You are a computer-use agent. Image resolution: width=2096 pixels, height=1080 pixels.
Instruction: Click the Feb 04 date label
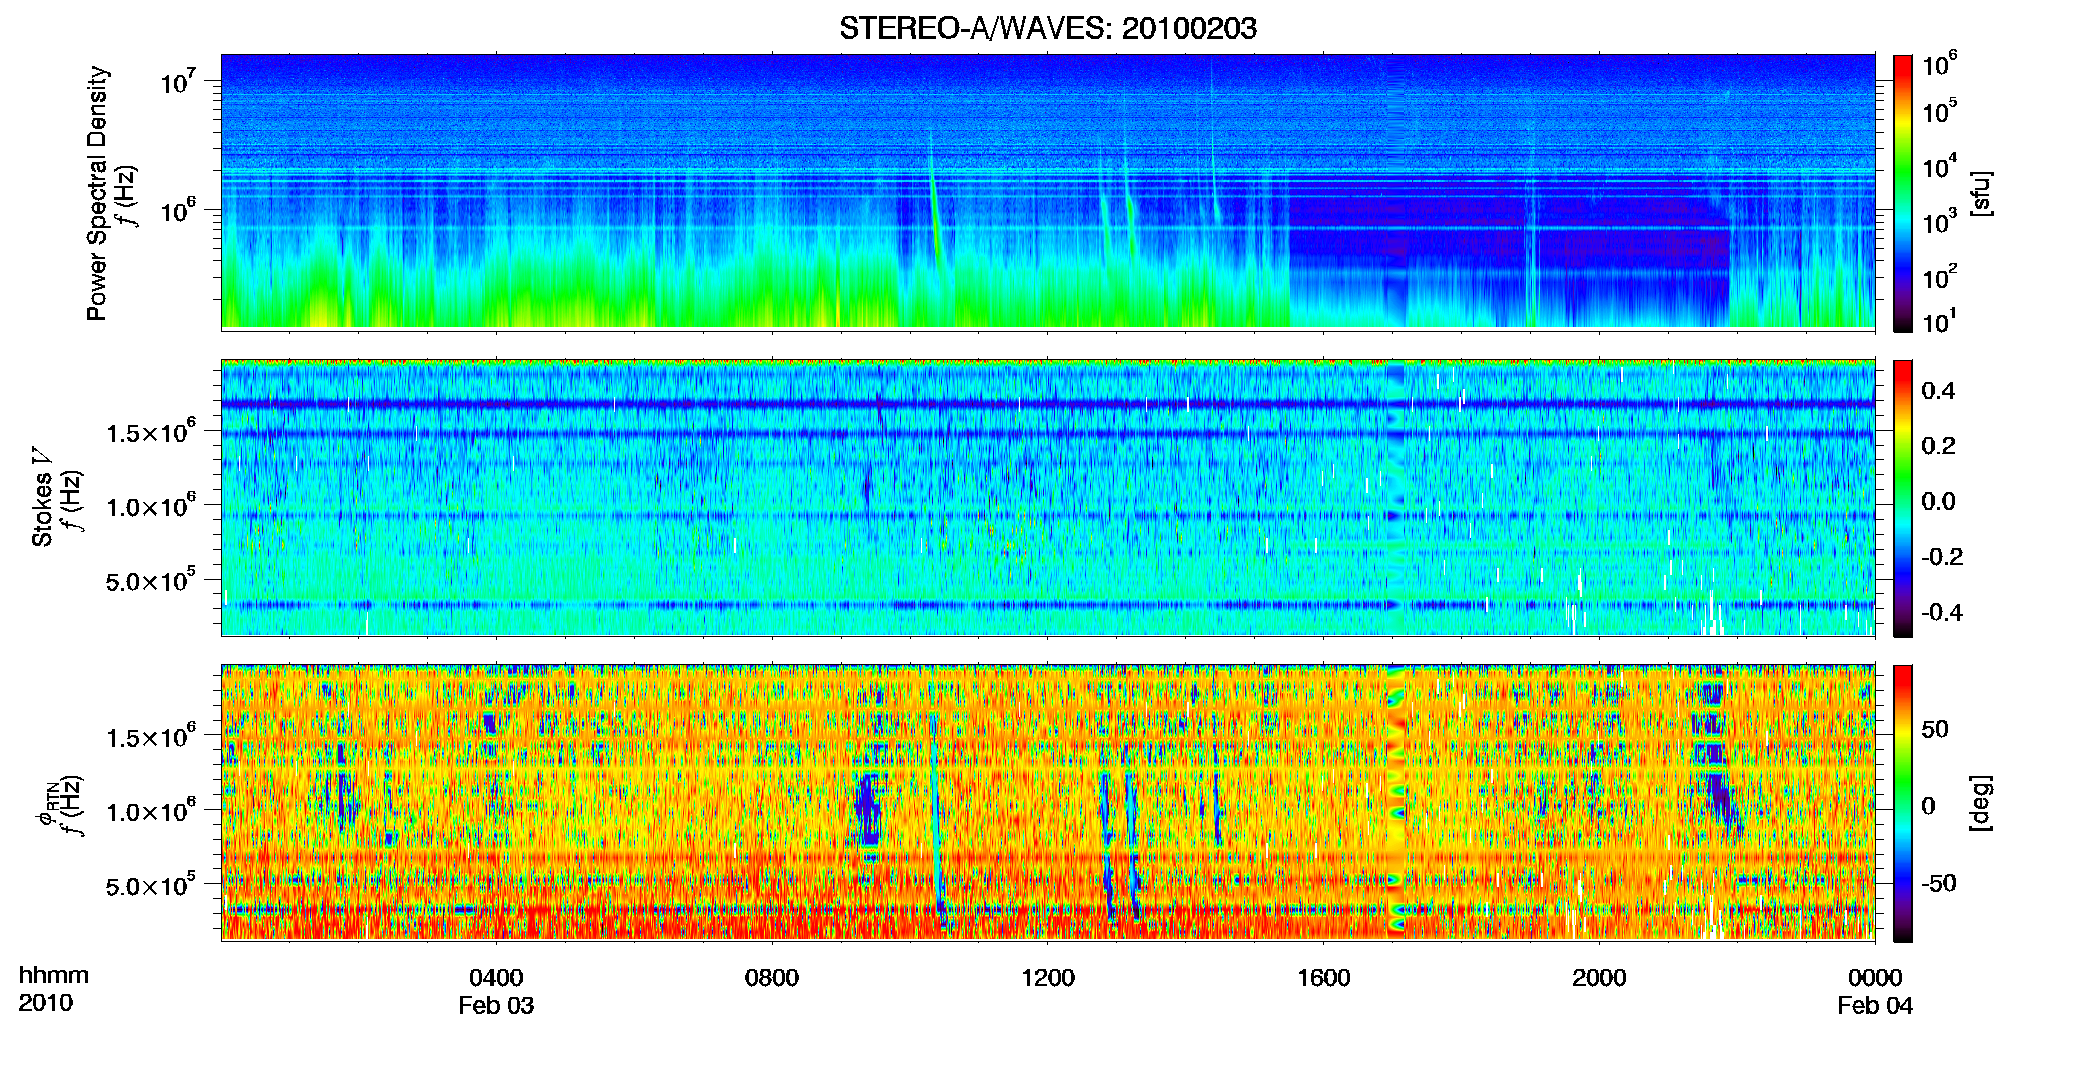pos(1875,1006)
